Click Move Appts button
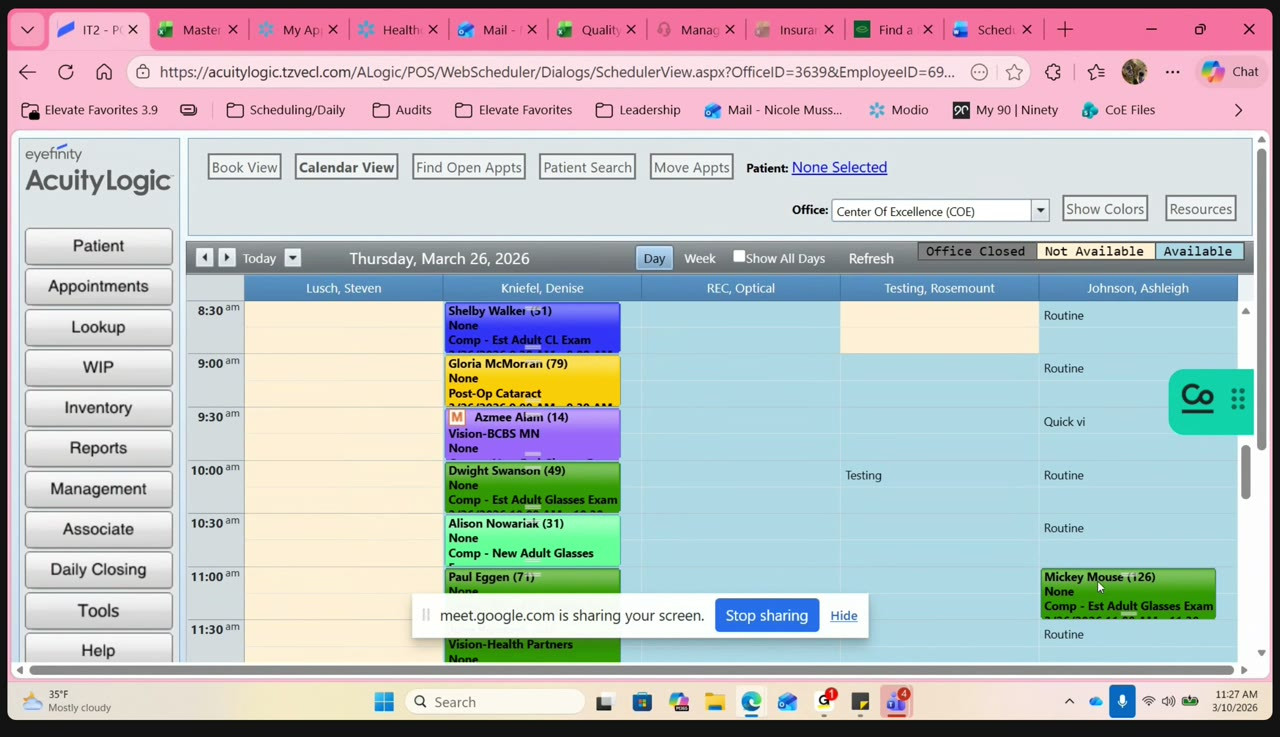Image resolution: width=1280 pixels, height=737 pixels. pyautogui.click(x=691, y=167)
